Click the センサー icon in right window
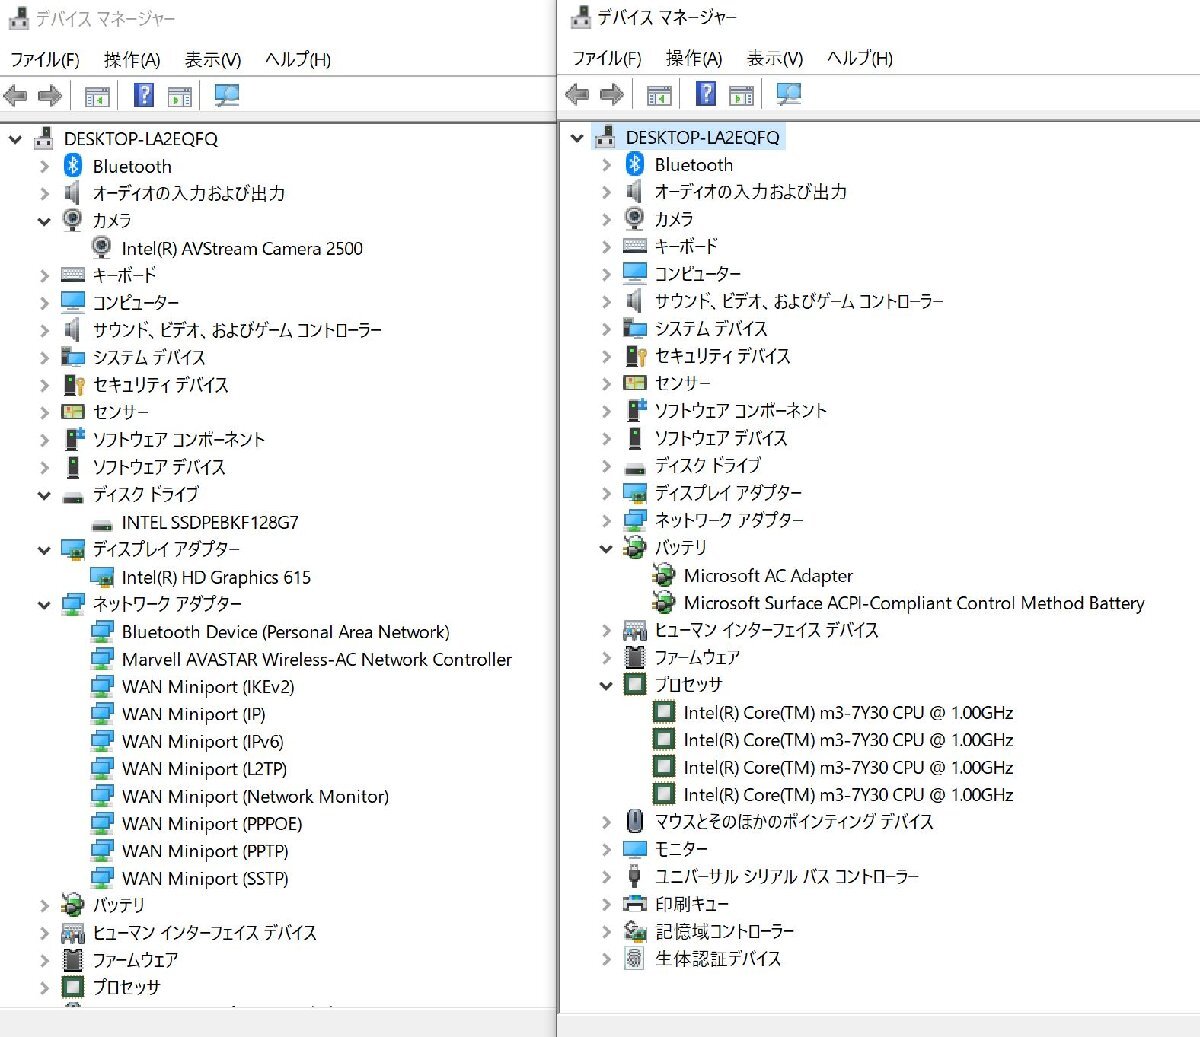The image size is (1200, 1037). click(635, 383)
